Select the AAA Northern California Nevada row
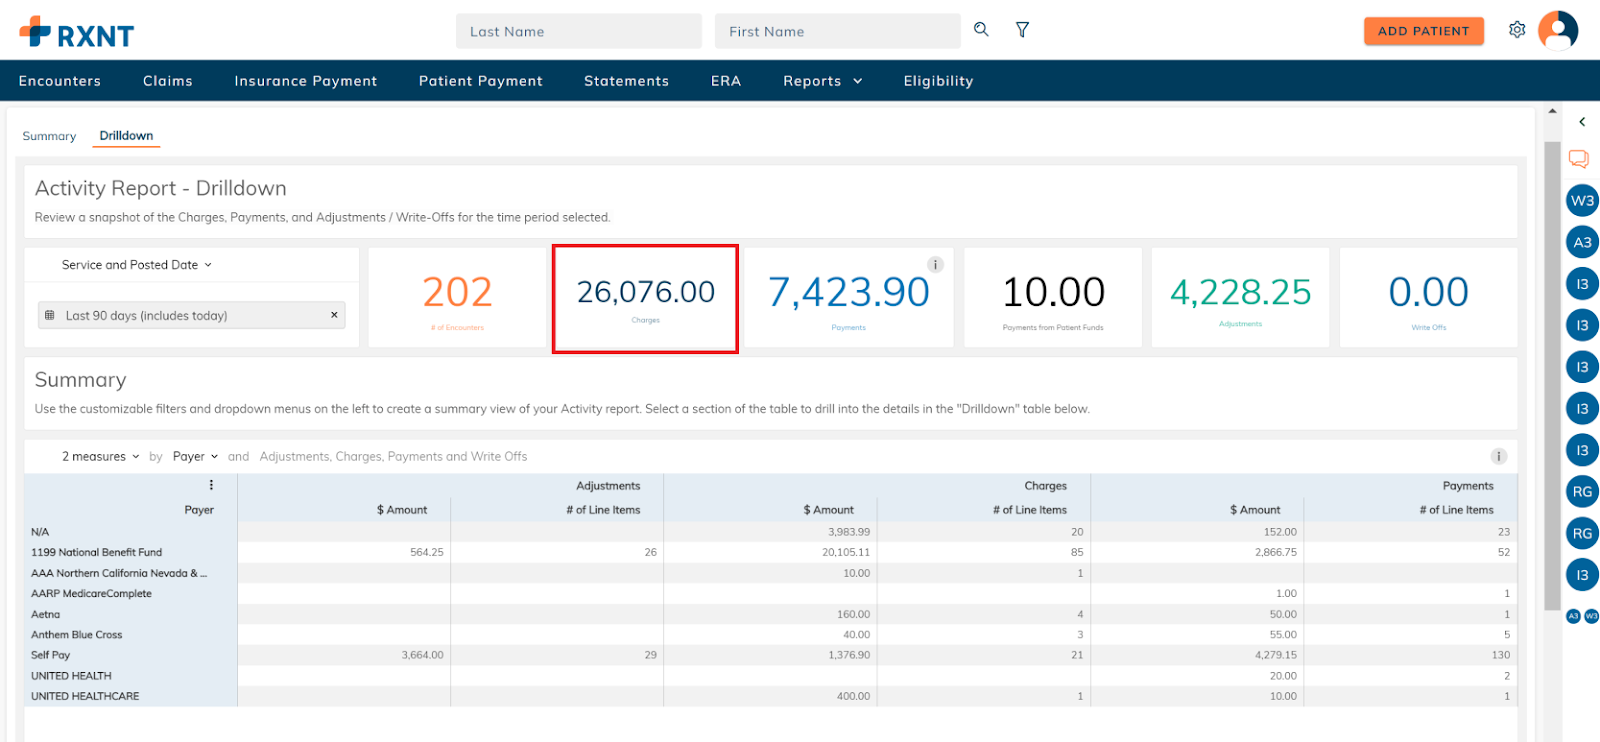Image resolution: width=1600 pixels, height=742 pixels. (770, 573)
